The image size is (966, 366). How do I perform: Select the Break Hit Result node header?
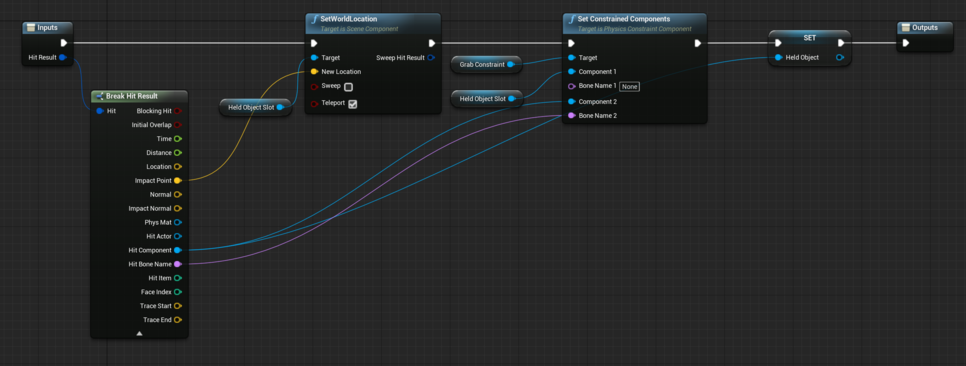click(139, 96)
